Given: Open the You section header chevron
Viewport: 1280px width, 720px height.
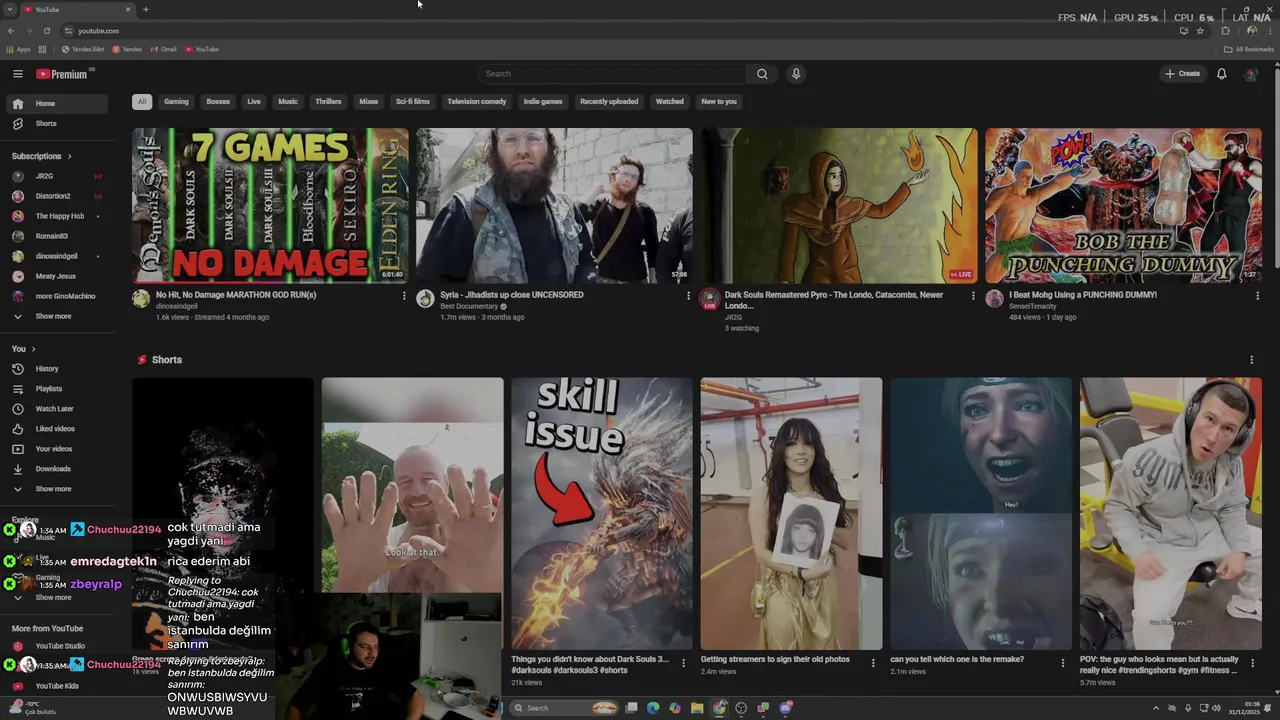Looking at the screenshot, I should pos(33,349).
